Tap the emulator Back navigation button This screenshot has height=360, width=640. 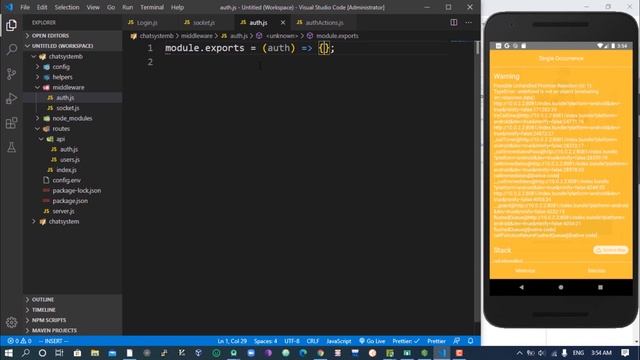coord(521,287)
